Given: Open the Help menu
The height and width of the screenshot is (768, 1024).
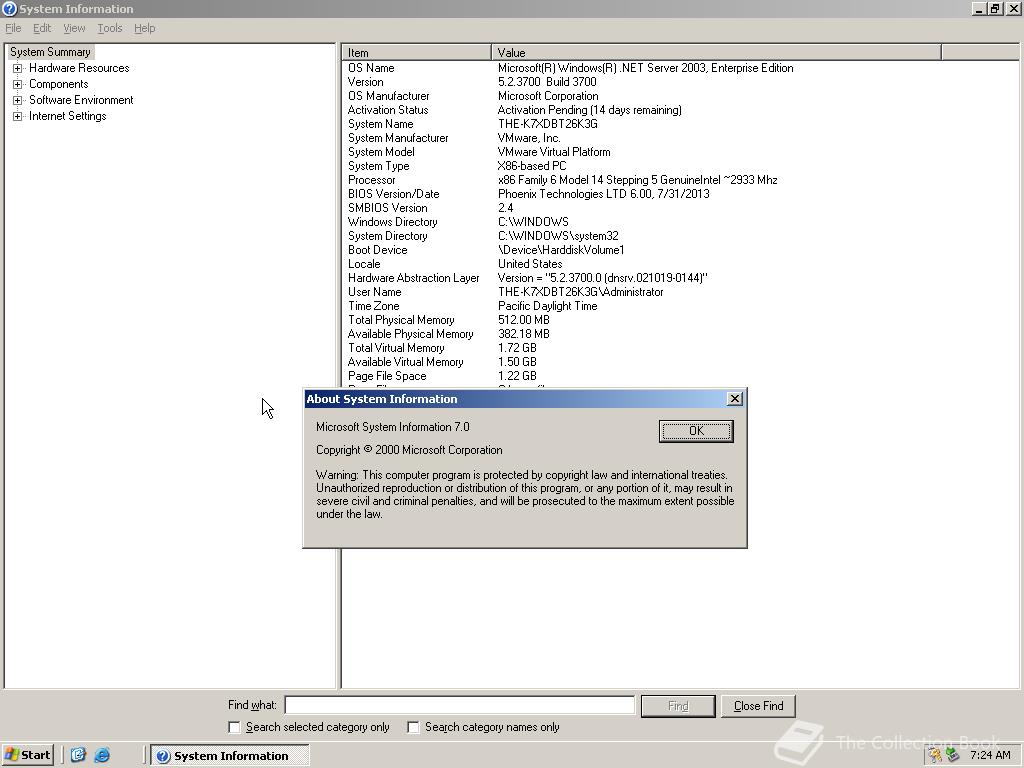Looking at the screenshot, I should pos(144,28).
